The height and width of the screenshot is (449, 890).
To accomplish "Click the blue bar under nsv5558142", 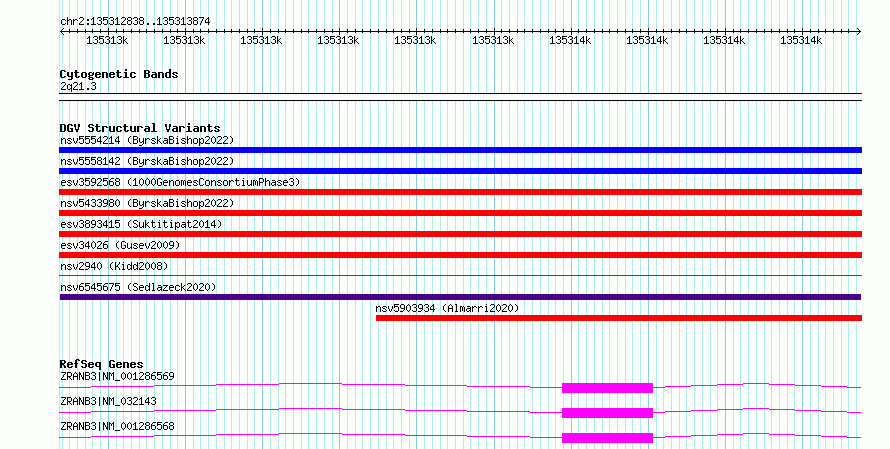I will (x=460, y=171).
